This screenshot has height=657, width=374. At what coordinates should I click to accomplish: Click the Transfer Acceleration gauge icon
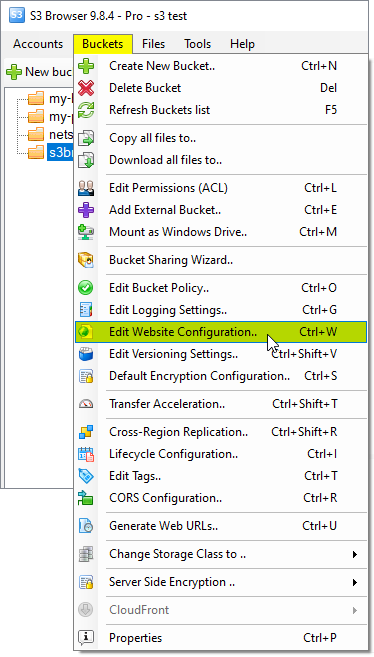click(x=86, y=404)
